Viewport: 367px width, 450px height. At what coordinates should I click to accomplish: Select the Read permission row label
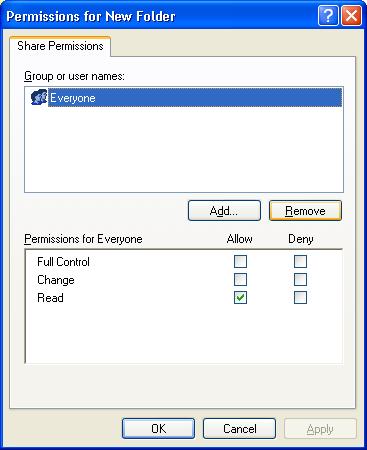pos(50,298)
